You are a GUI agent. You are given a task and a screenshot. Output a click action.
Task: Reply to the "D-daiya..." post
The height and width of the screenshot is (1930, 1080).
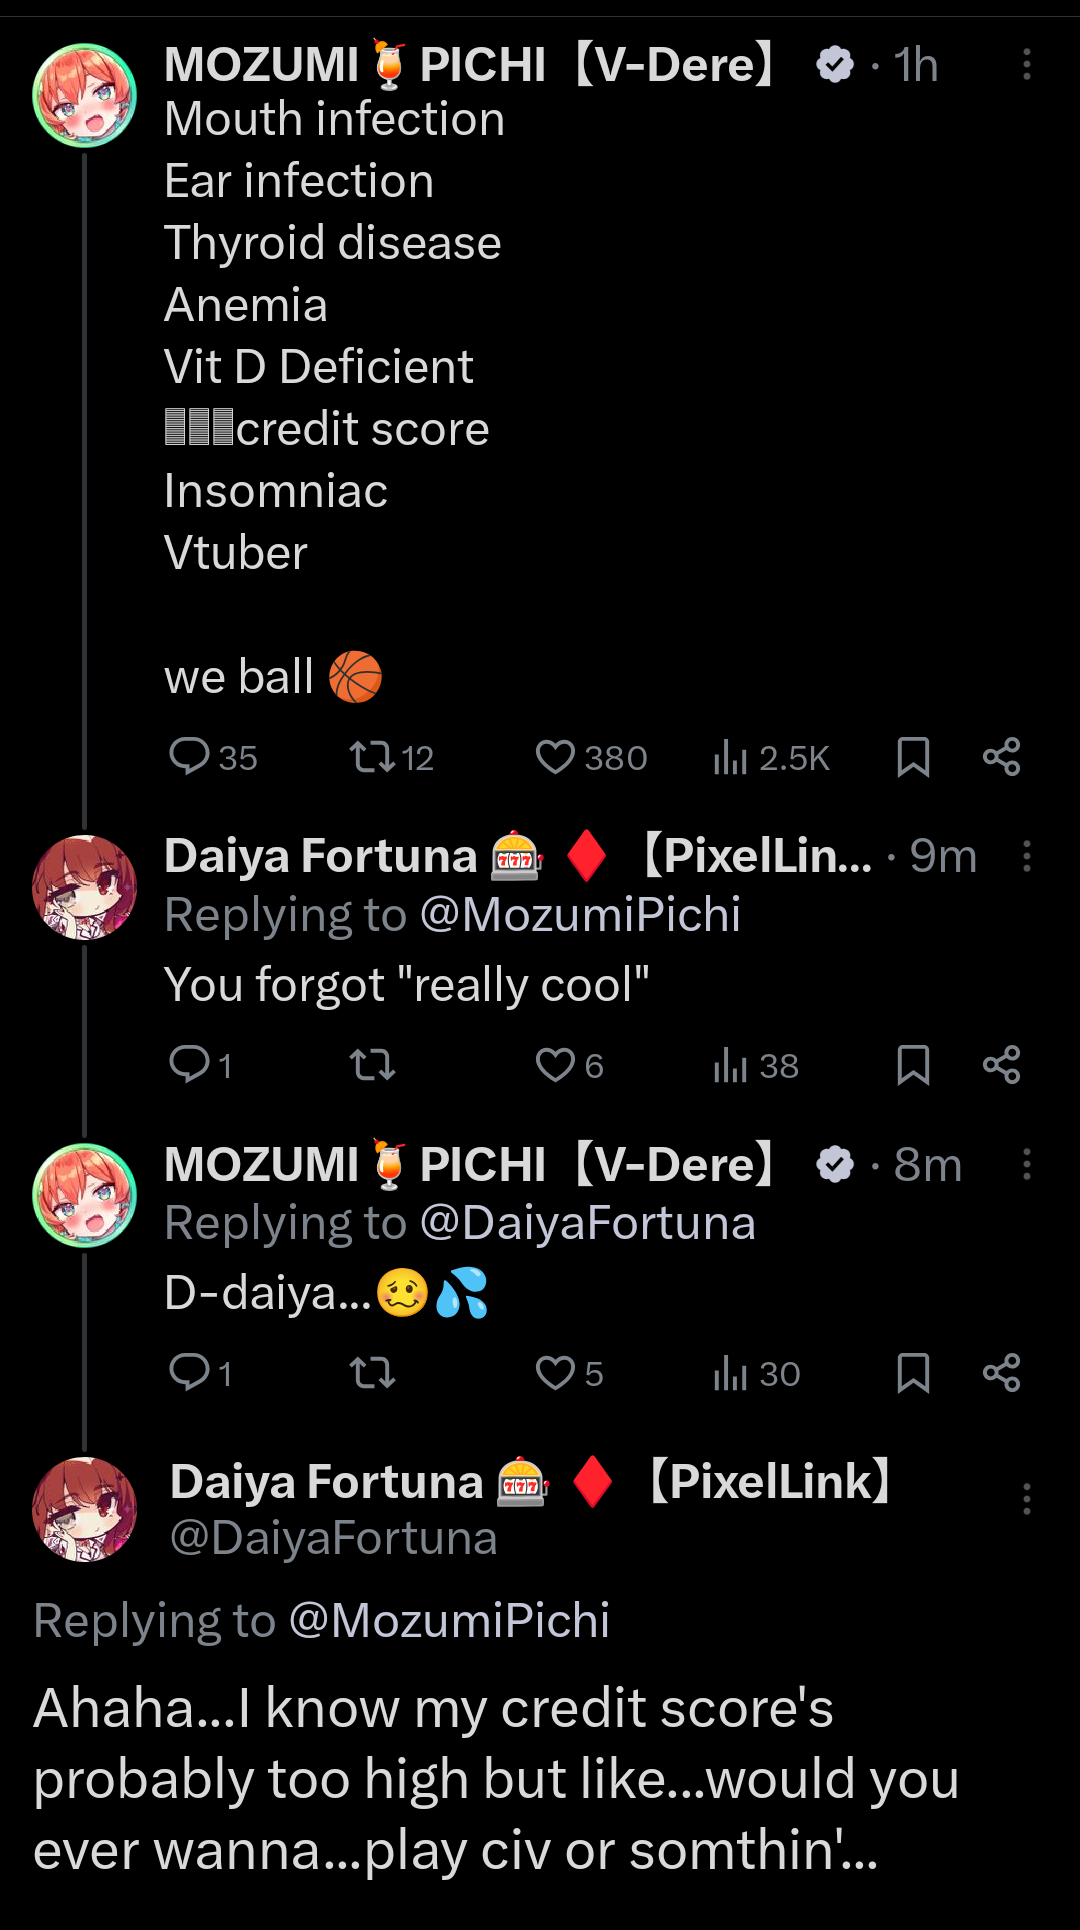coord(189,1373)
